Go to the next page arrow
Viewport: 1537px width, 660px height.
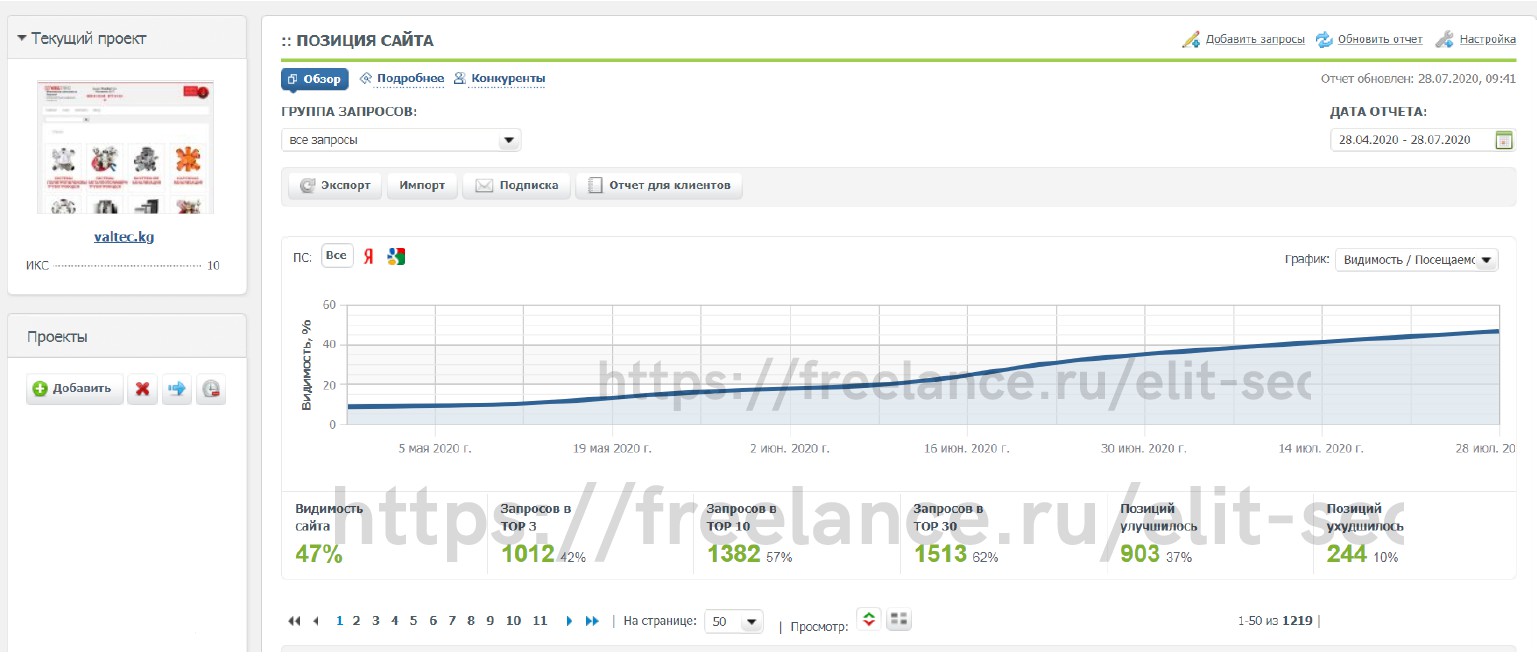tap(569, 621)
